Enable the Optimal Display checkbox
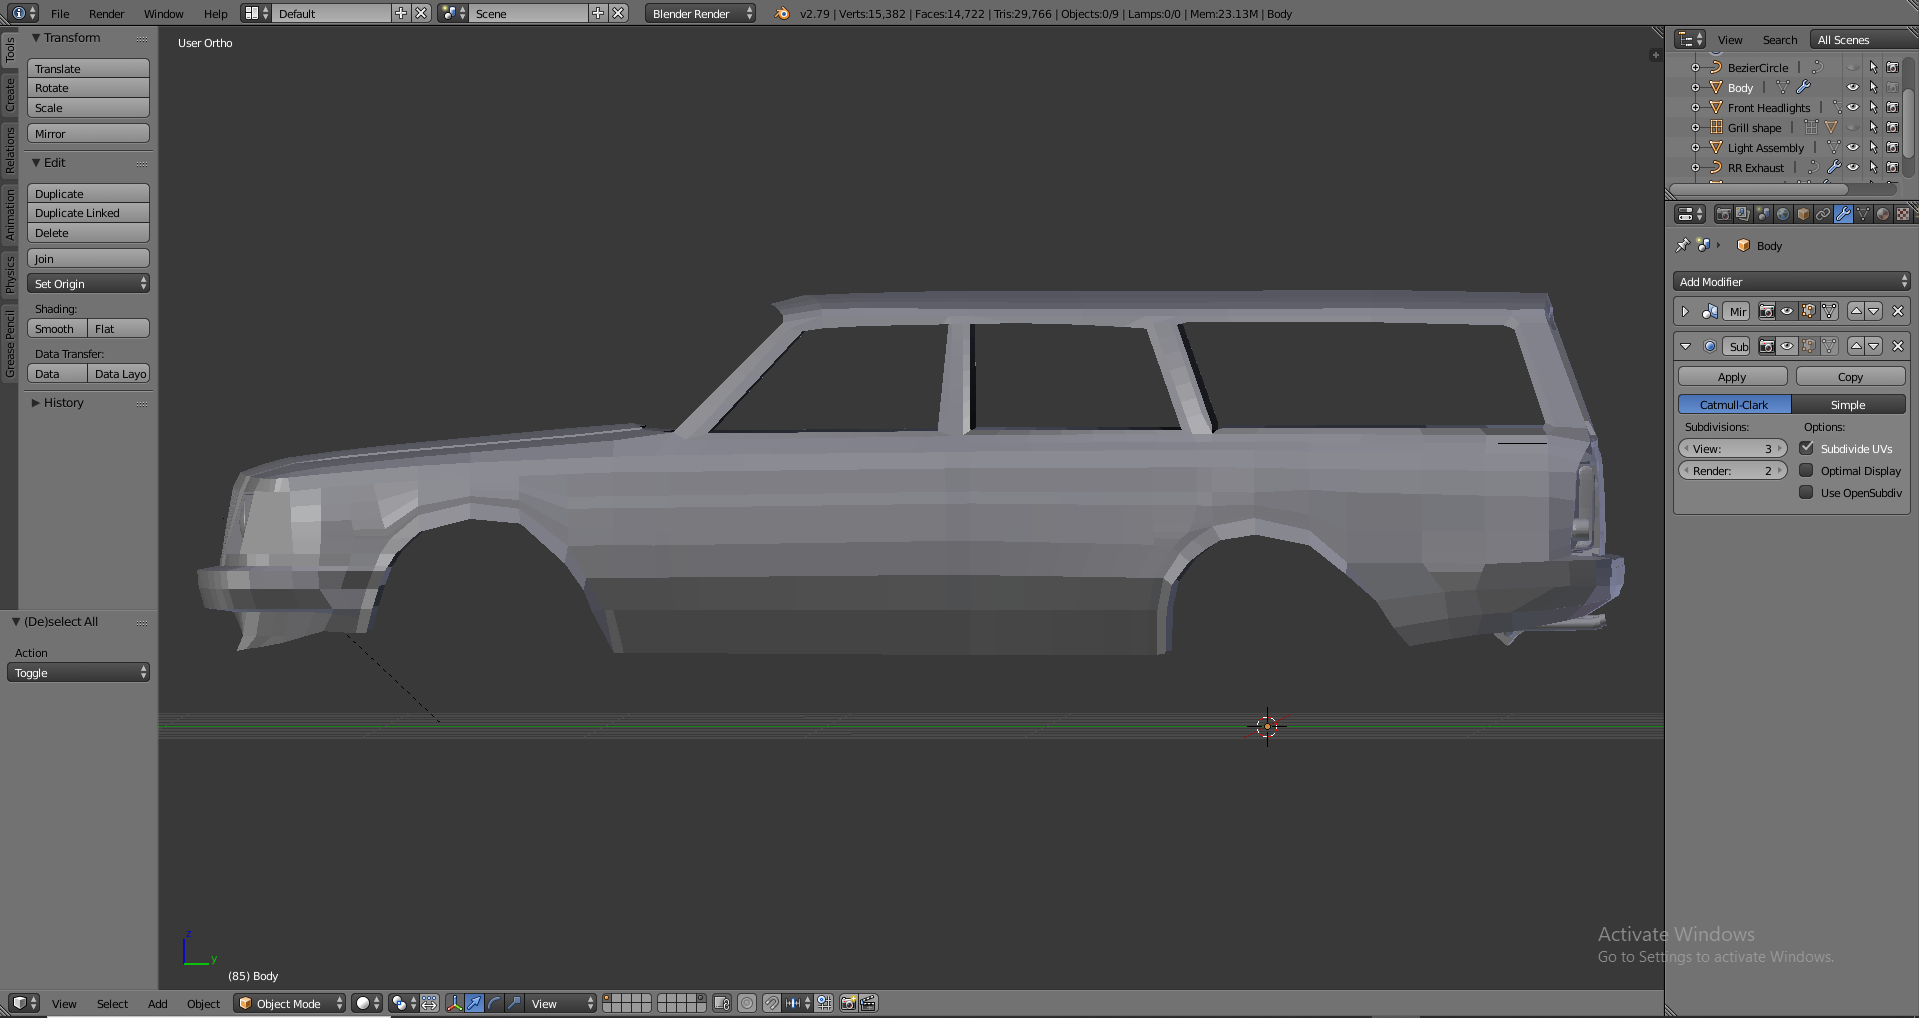 pos(1807,471)
